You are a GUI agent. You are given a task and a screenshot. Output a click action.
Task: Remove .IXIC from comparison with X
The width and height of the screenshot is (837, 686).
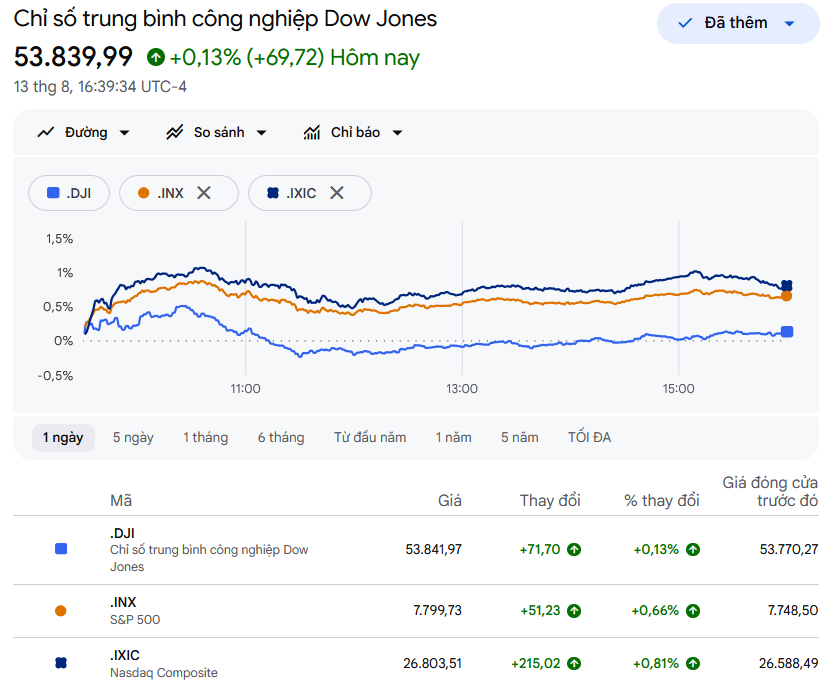[x=336, y=193]
